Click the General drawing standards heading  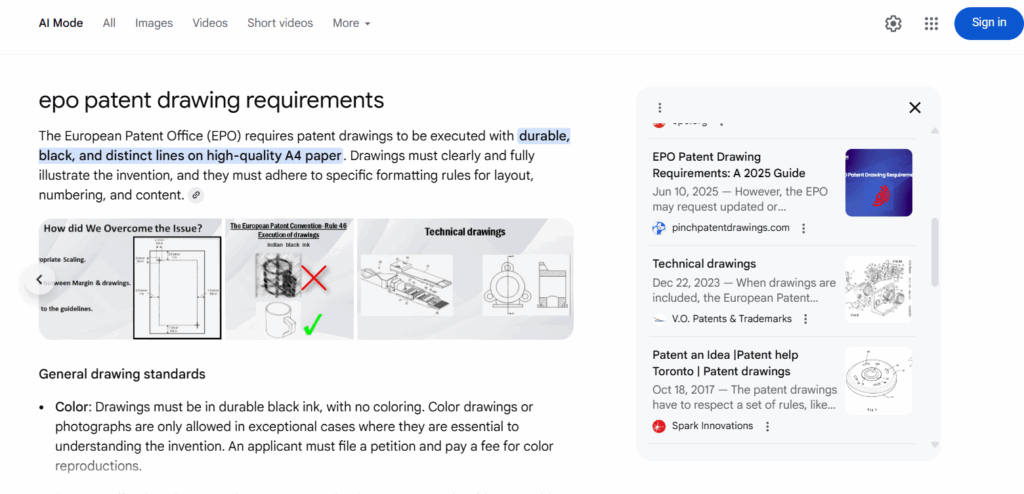(122, 374)
